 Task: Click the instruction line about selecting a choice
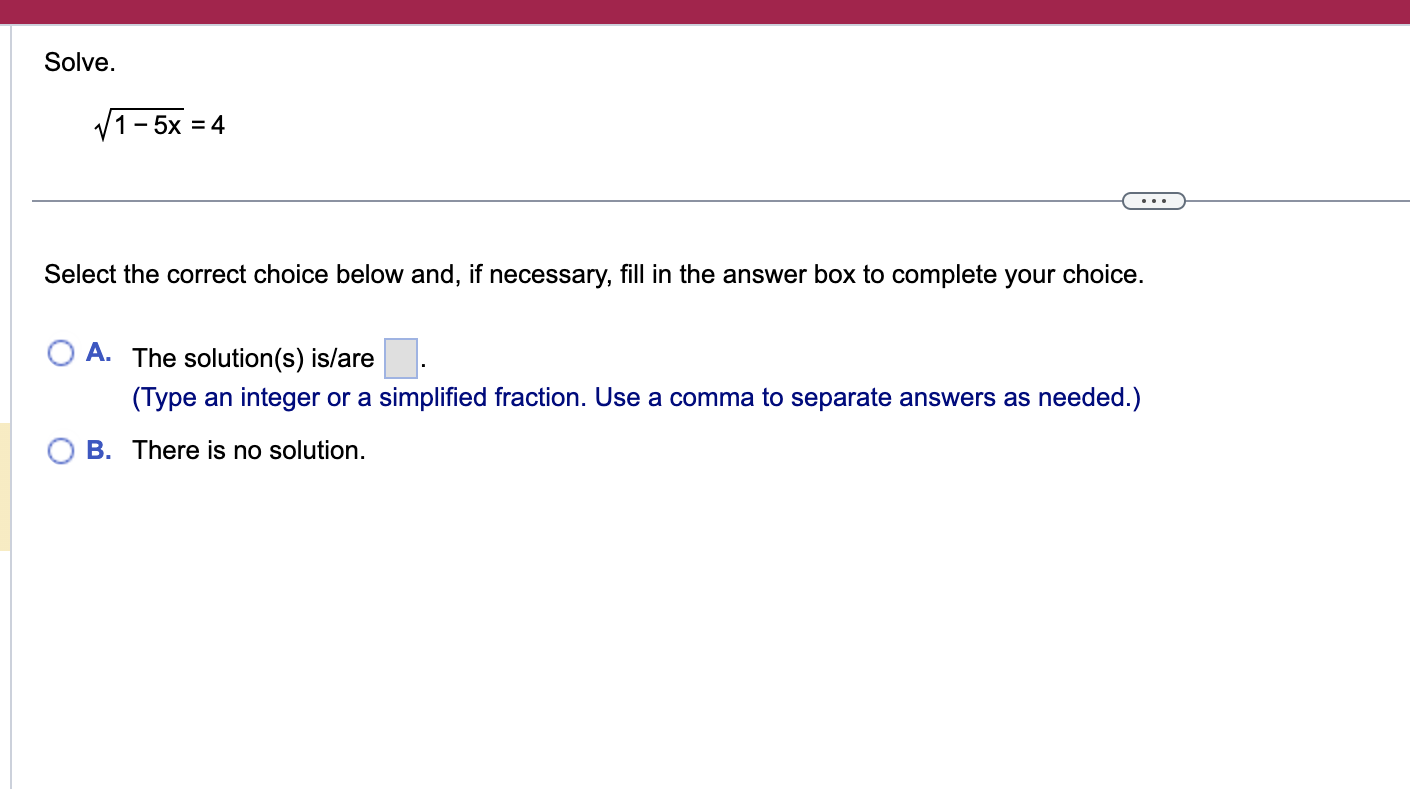(594, 274)
